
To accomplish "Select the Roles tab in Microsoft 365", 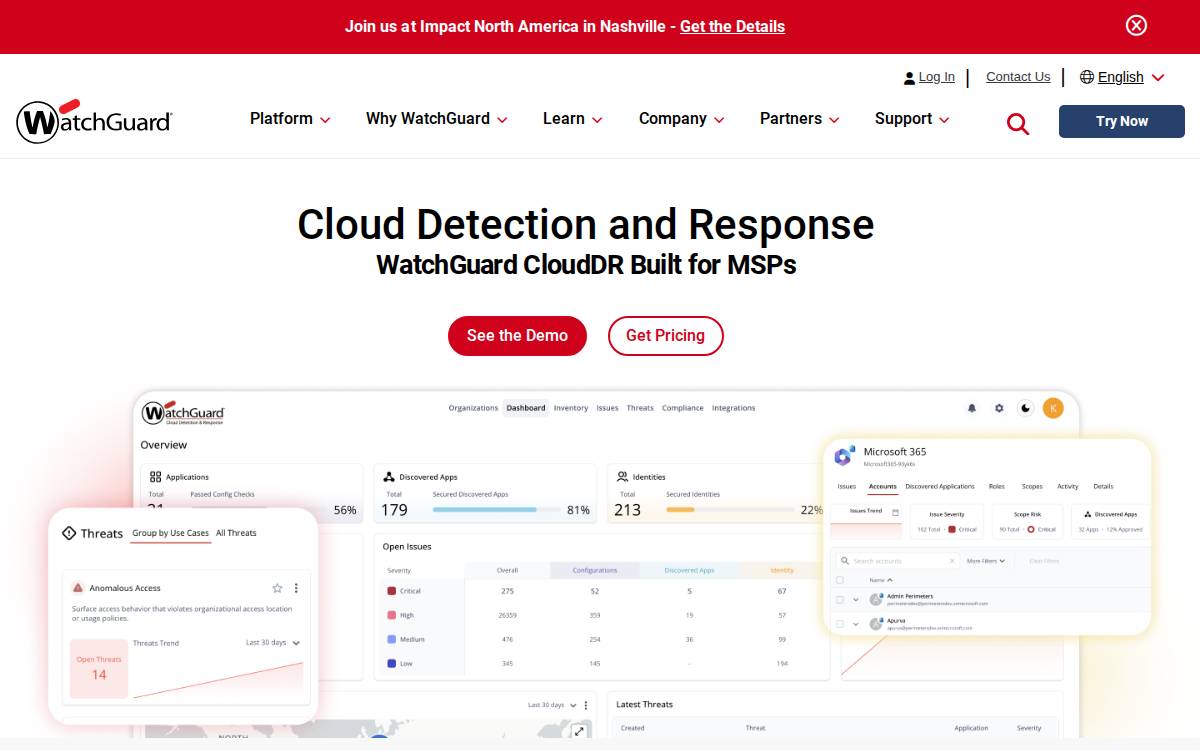I will click(997, 487).
